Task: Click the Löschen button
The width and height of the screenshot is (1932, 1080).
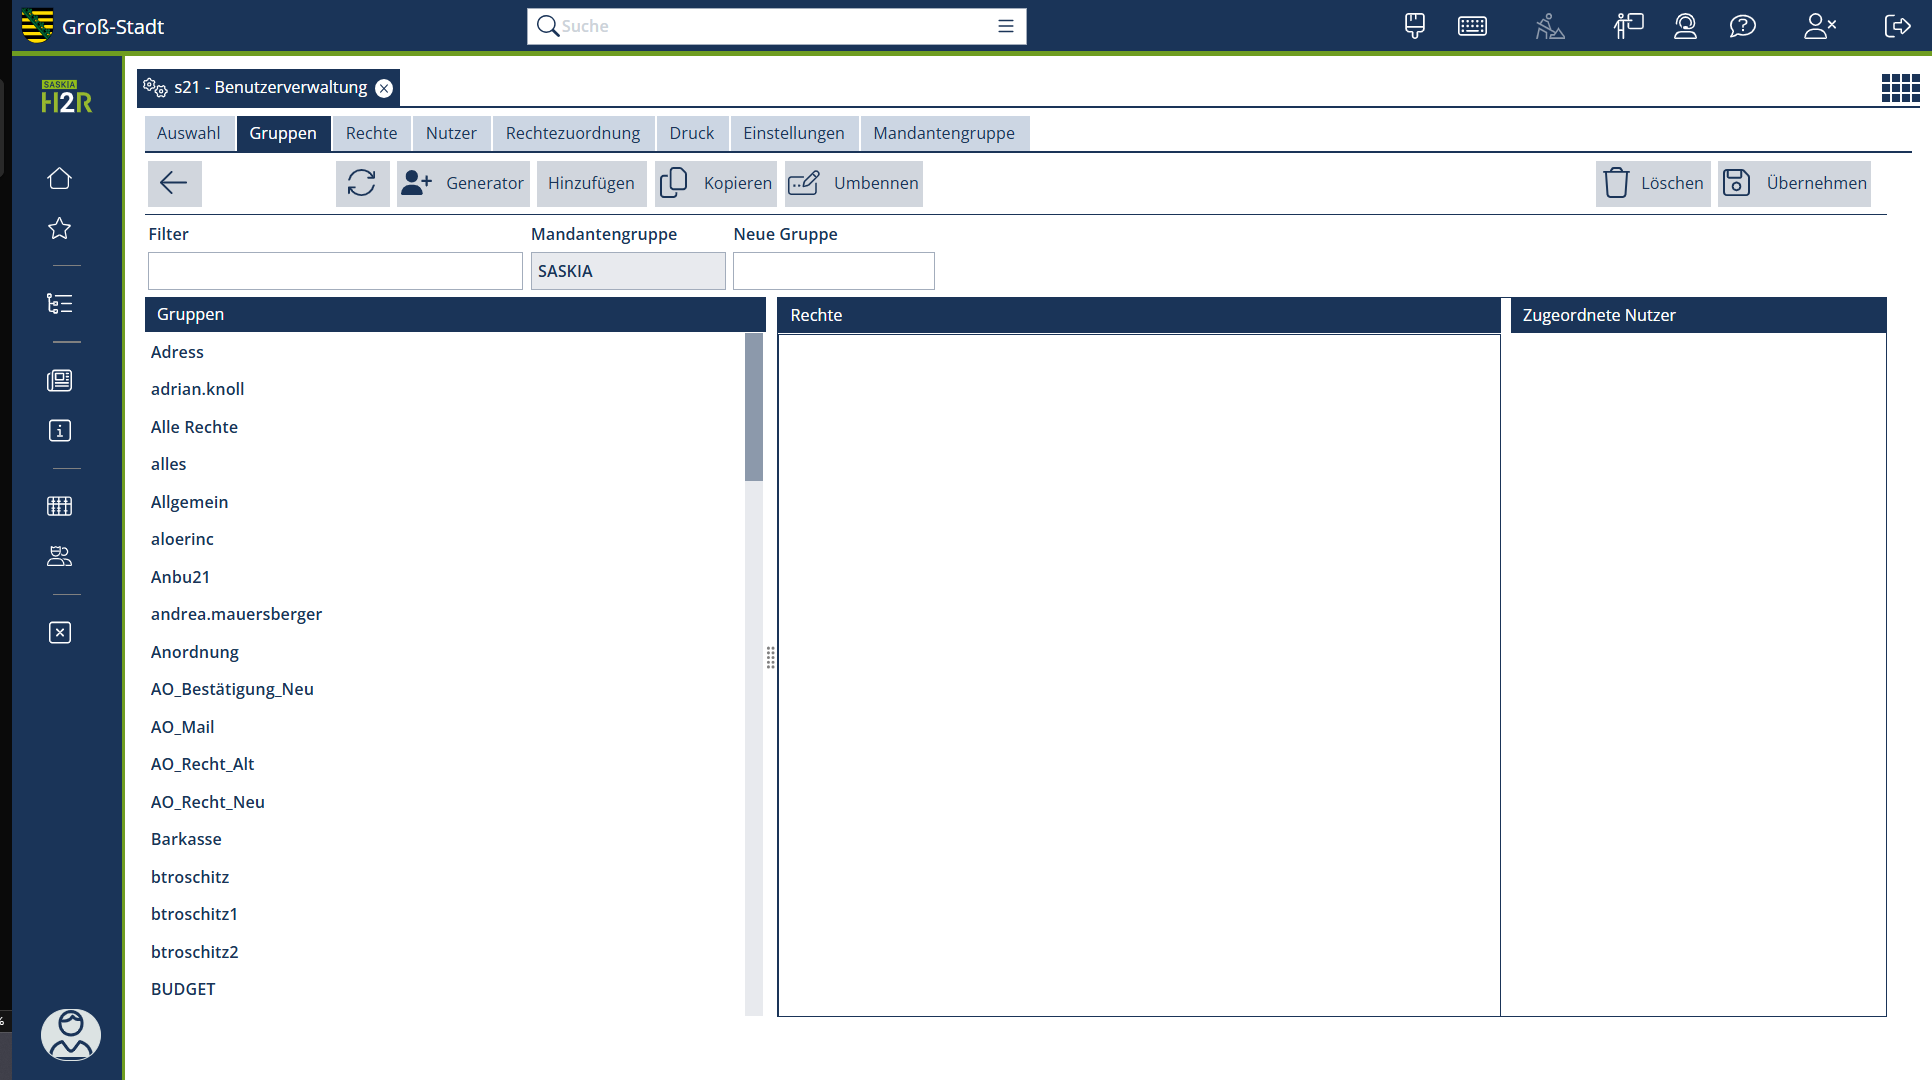Action: 1653,183
